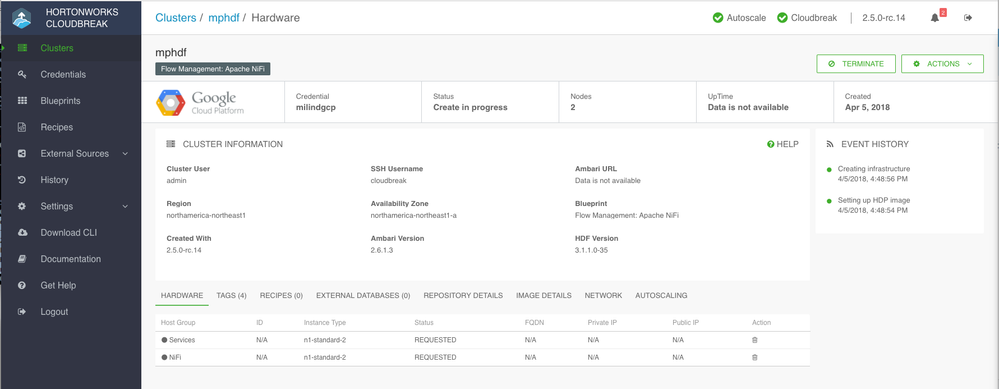The height and width of the screenshot is (389, 999).
Task: Open History in the sidebar
Action: tap(54, 180)
